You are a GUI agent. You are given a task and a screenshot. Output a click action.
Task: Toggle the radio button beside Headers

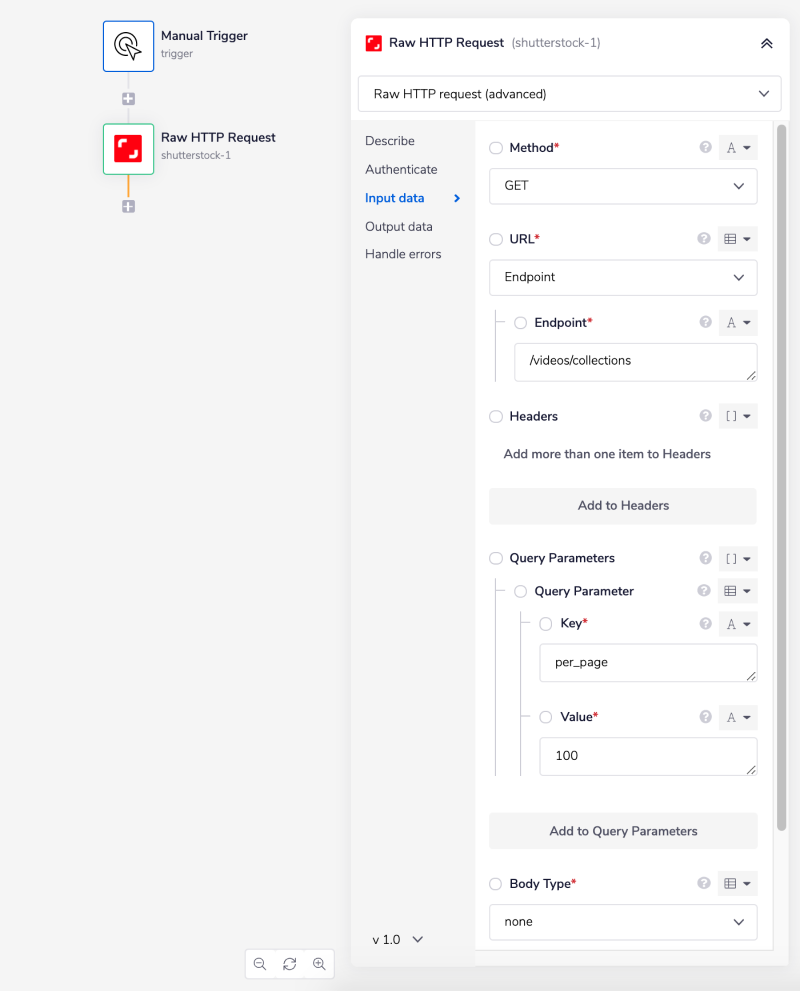point(496,416)
